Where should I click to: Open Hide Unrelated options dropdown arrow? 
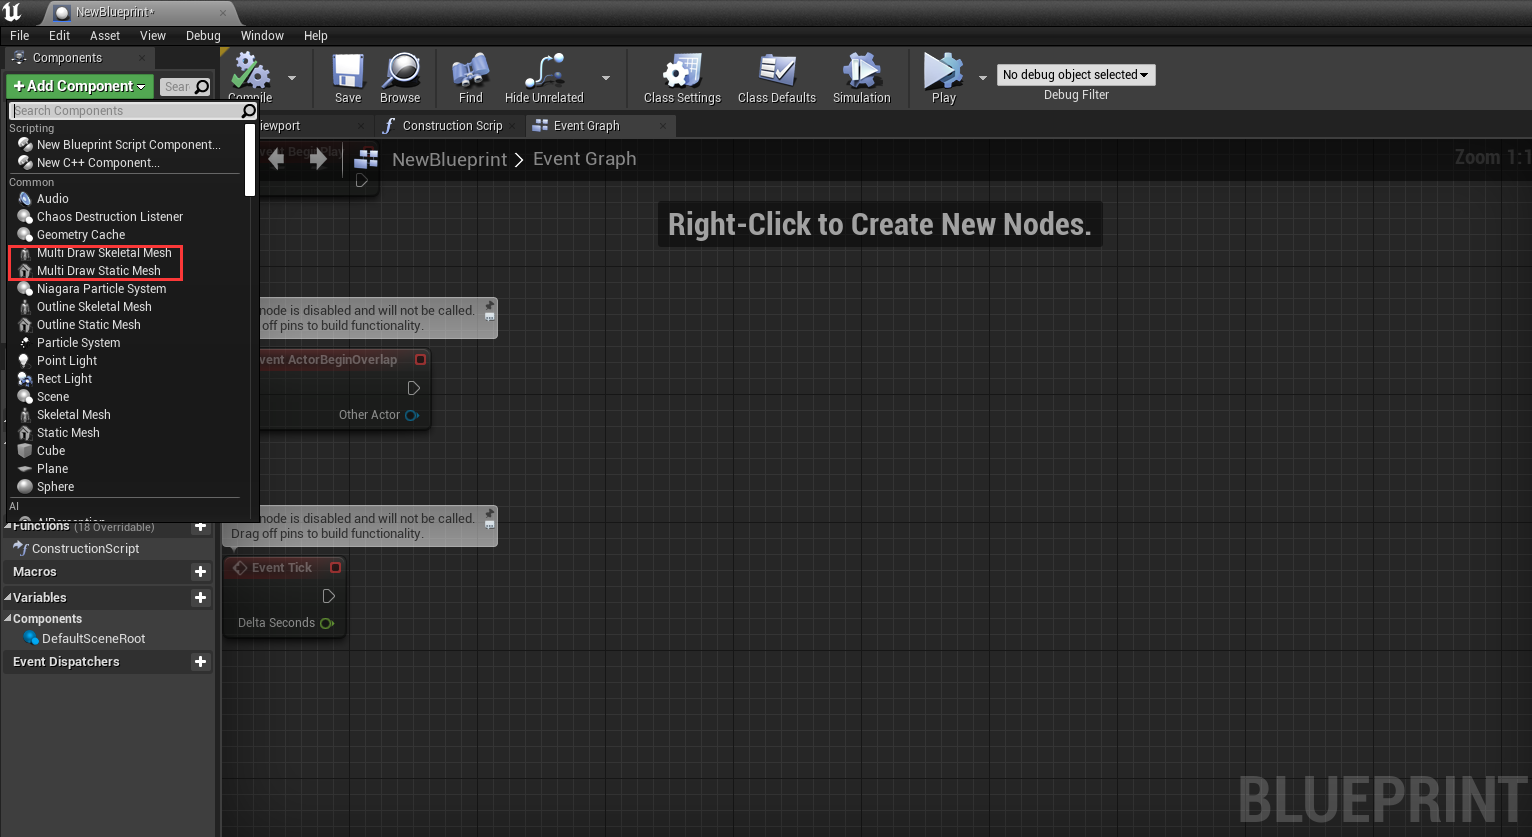point(606,77)
